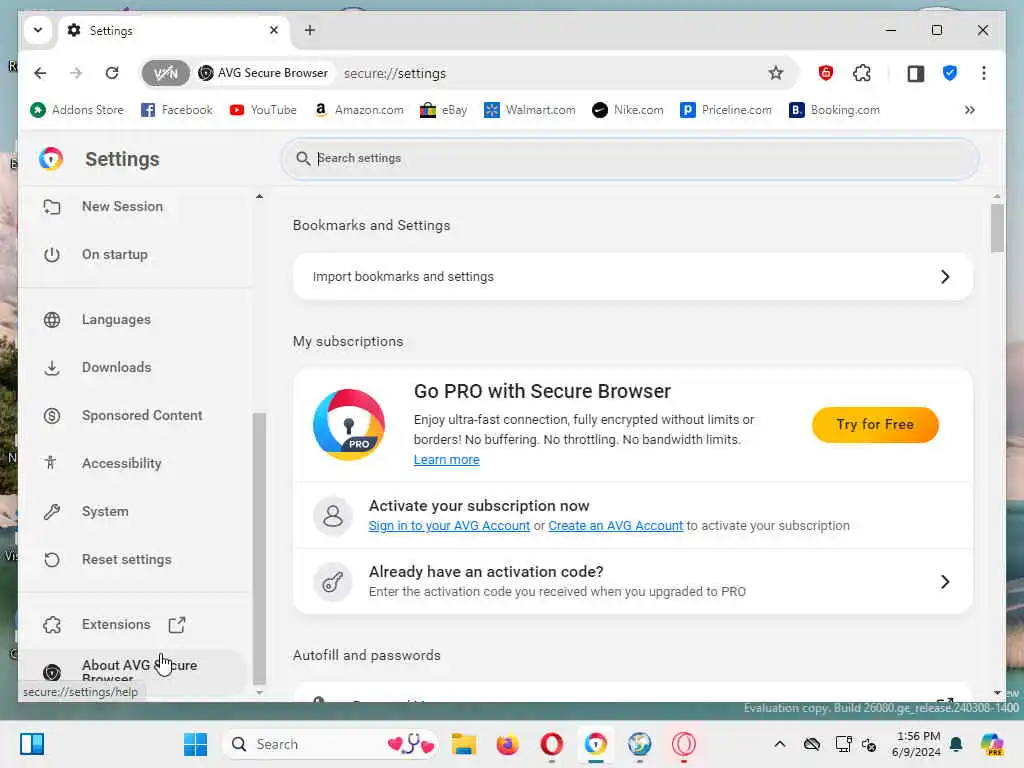Open Copilot preview icon in tray
The height and width of the screenshot is (768, 1024).
tap(992, 744)
